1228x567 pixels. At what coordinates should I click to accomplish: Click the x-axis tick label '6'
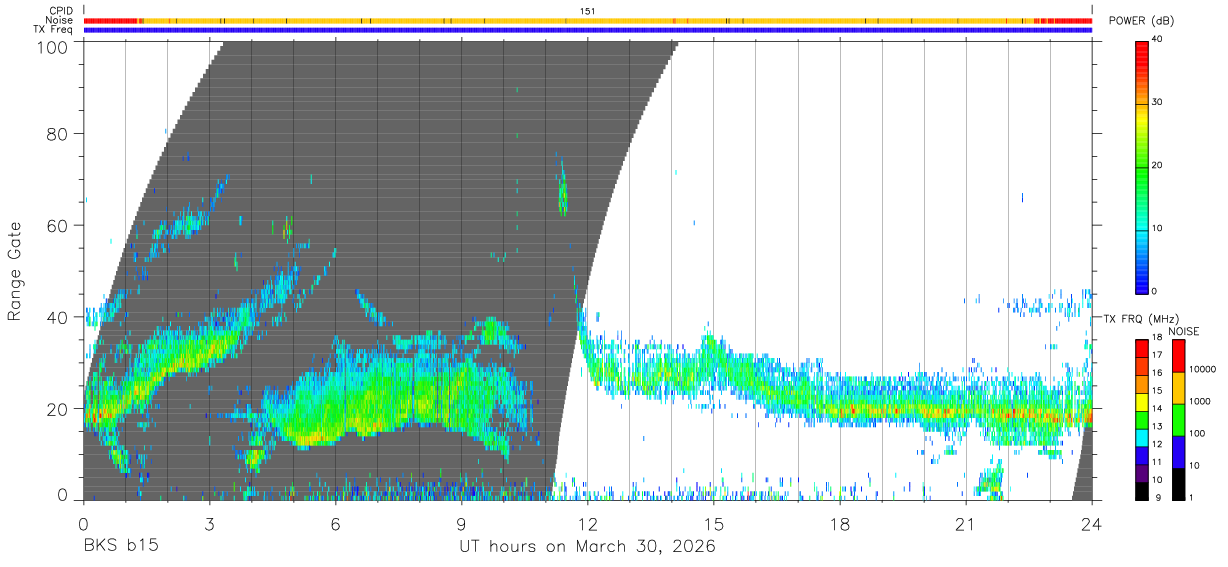(x=336, y=524)
